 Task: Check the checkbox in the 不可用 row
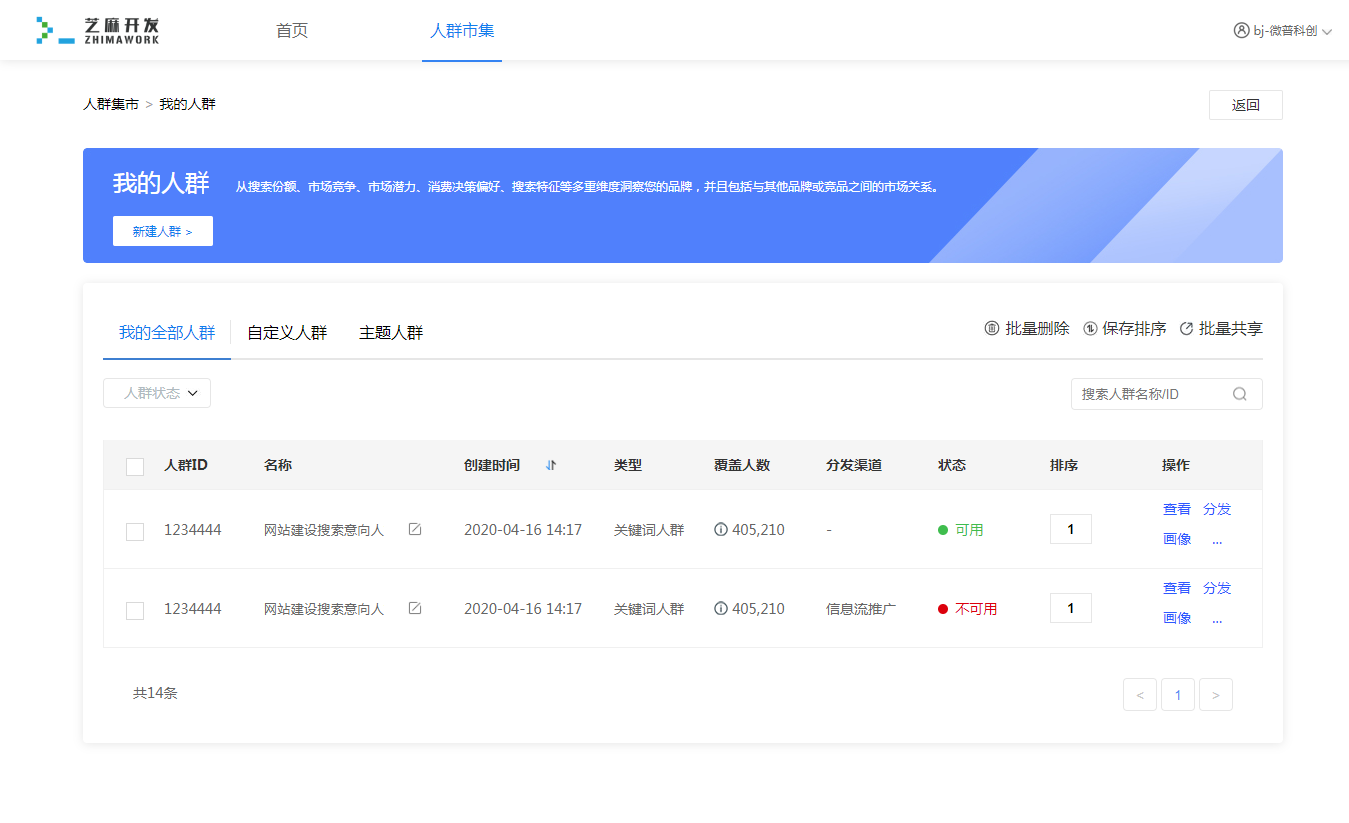135,610
